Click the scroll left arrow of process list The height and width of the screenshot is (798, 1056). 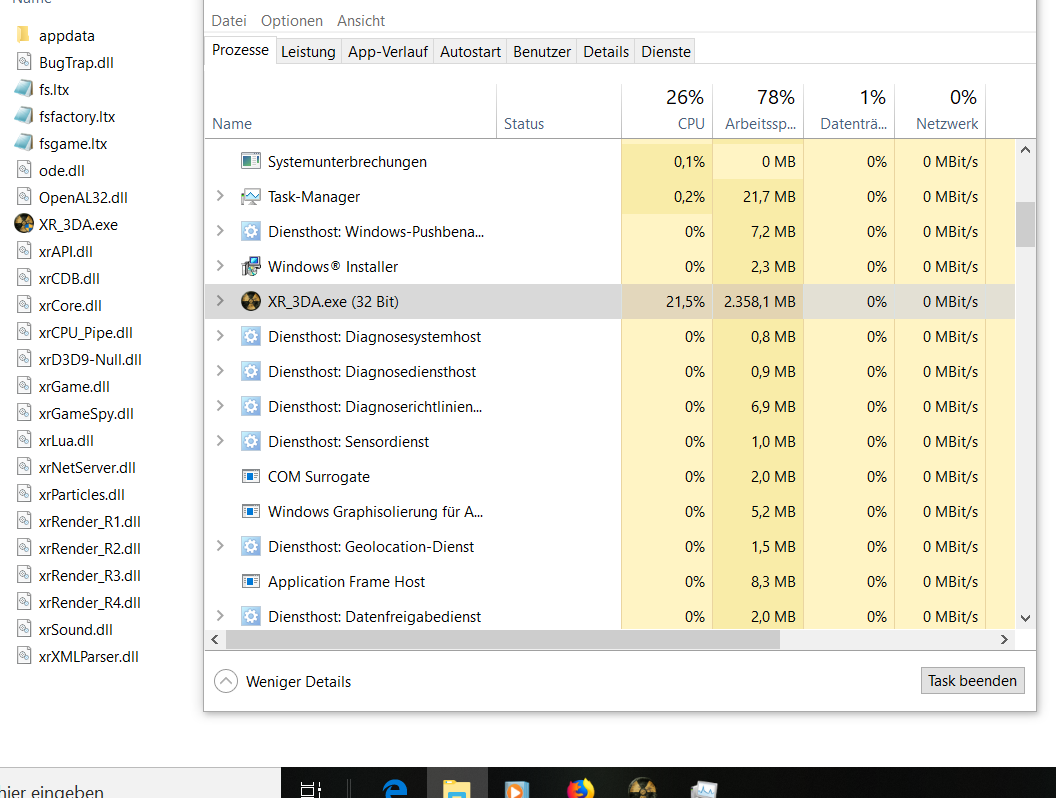pyautogui.click(x=215, y=639)
